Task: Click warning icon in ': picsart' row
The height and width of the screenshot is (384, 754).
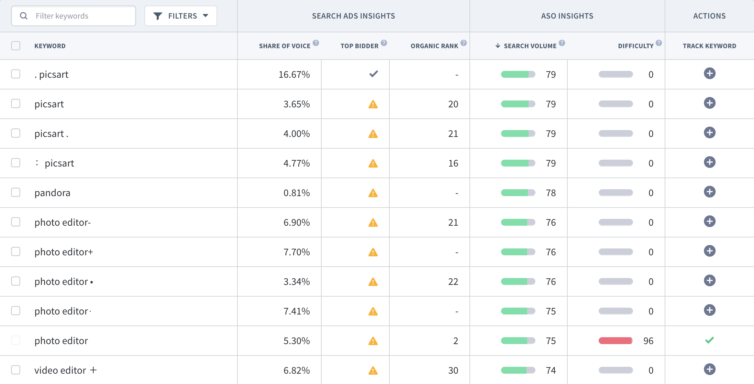Action: coord(373,163)
